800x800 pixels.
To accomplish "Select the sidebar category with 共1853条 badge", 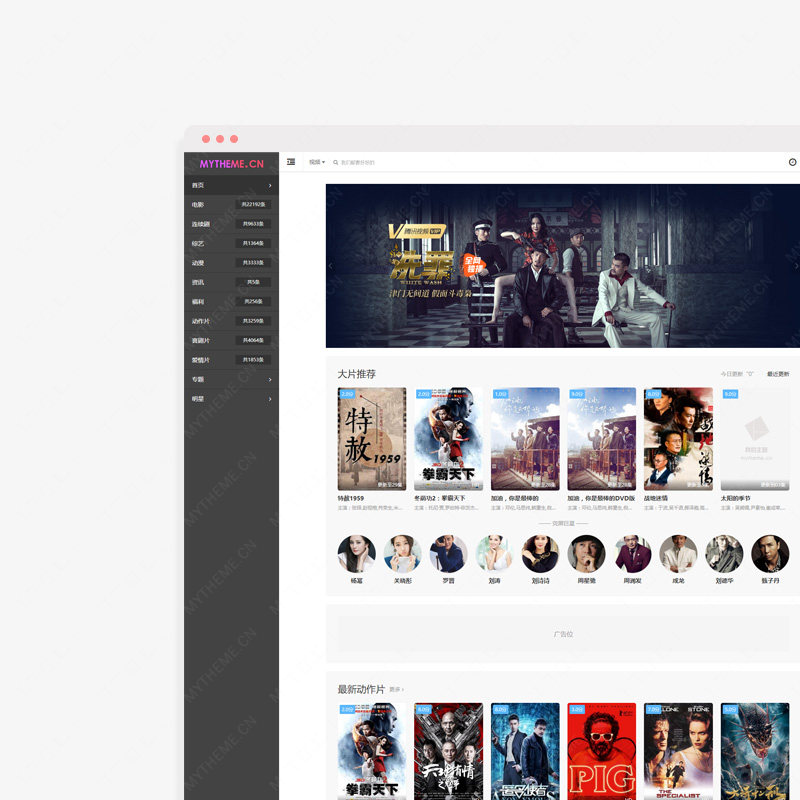I will pos(232,360).
